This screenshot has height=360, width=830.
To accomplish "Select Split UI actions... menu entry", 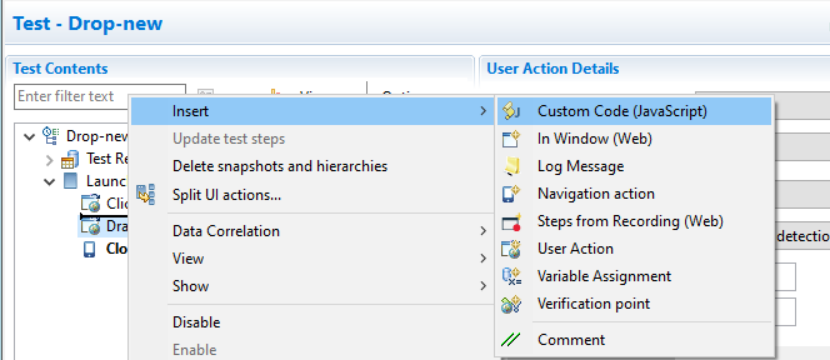I will (312, 195).
